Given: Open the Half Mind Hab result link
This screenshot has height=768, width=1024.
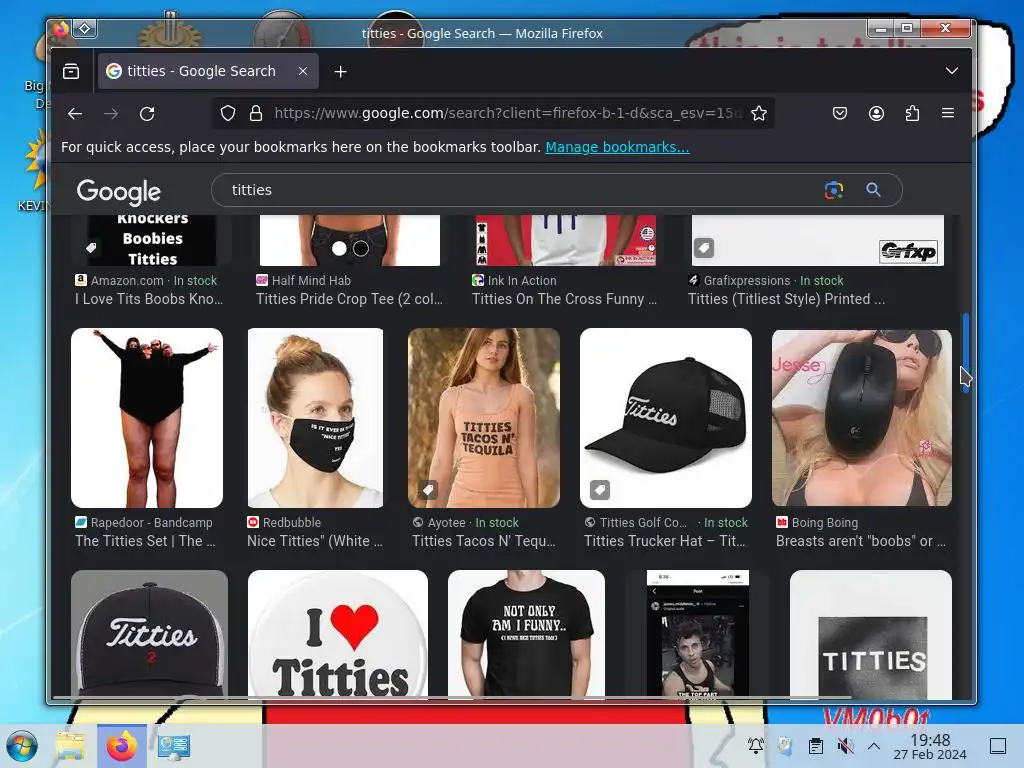Looking at the screenshot, I should pyautogui.click(x=349, y=299).
